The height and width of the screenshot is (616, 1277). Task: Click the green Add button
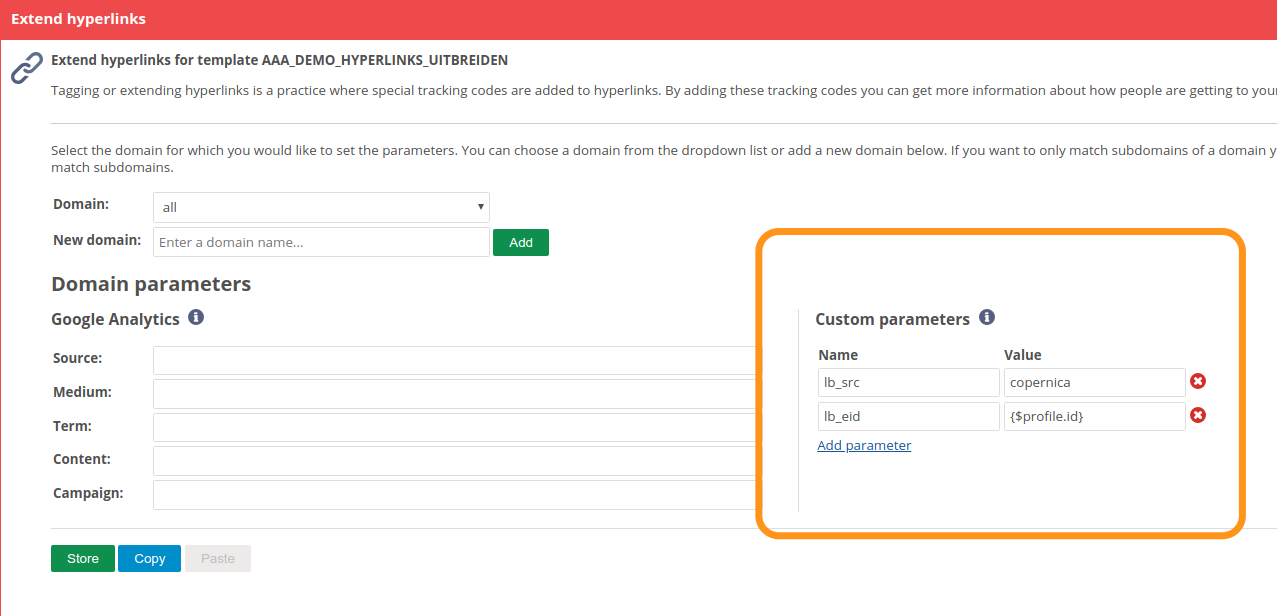click(521, 242)
